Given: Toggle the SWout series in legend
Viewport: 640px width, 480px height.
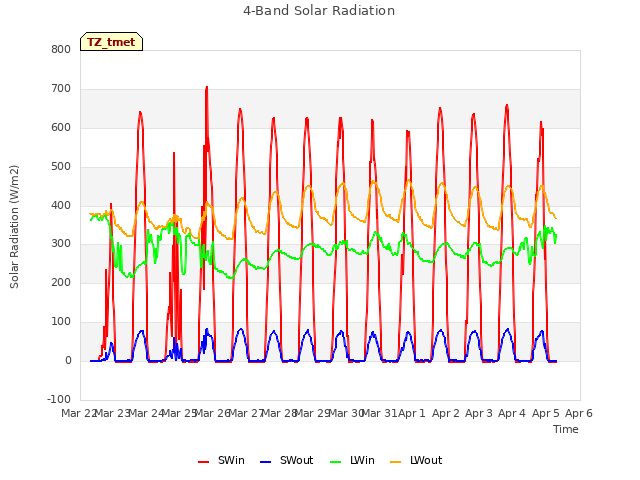Looking at the screenshot, I should [287, 460].
